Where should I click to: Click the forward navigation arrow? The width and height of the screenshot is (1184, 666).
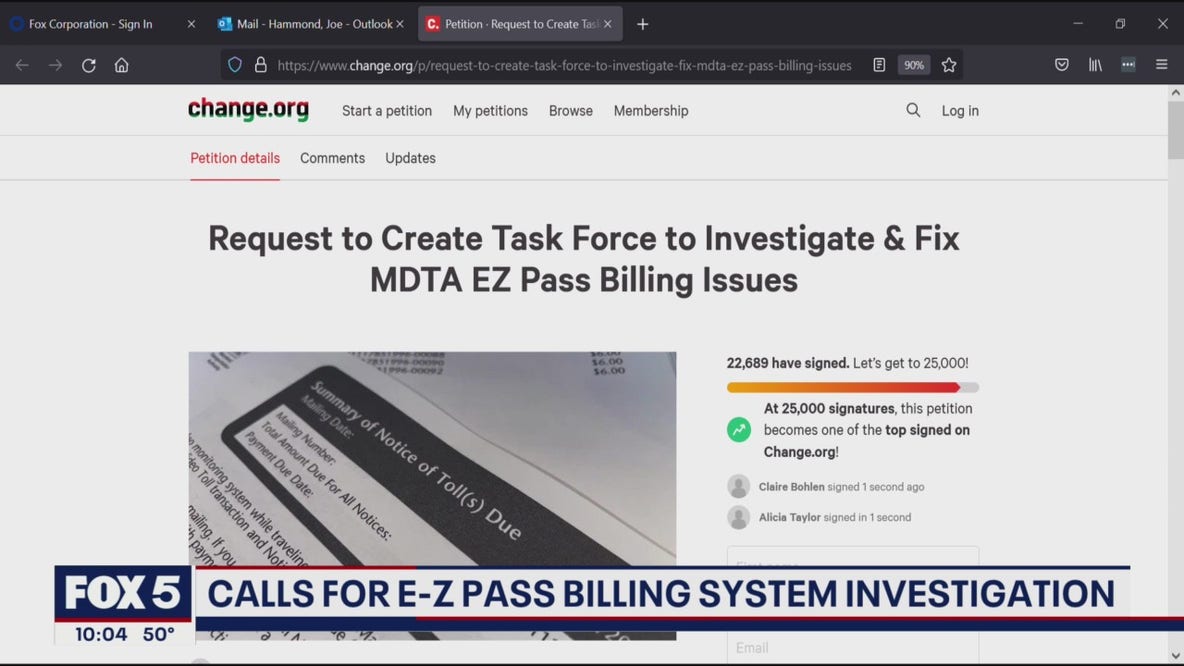[x=55, y=66]
